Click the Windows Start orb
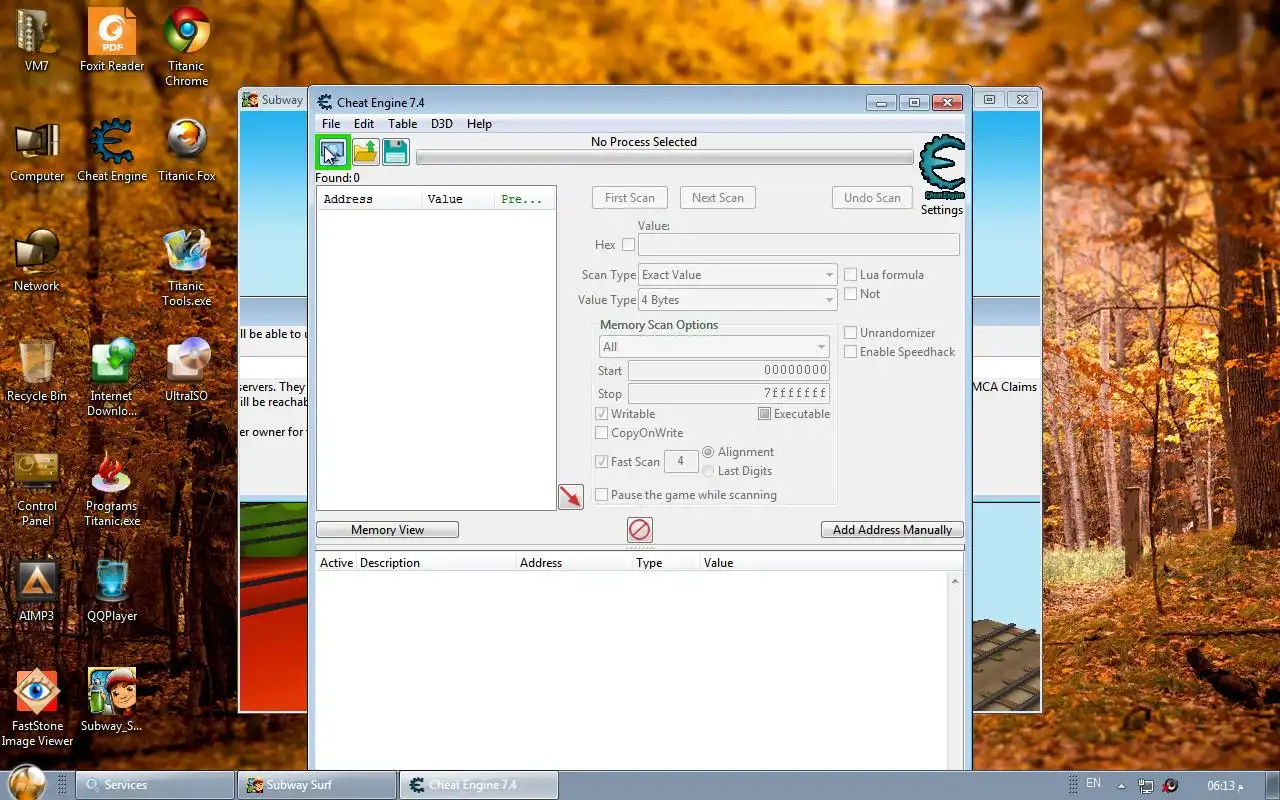Screen dimensions: 1280x800 tap(26, 783)
